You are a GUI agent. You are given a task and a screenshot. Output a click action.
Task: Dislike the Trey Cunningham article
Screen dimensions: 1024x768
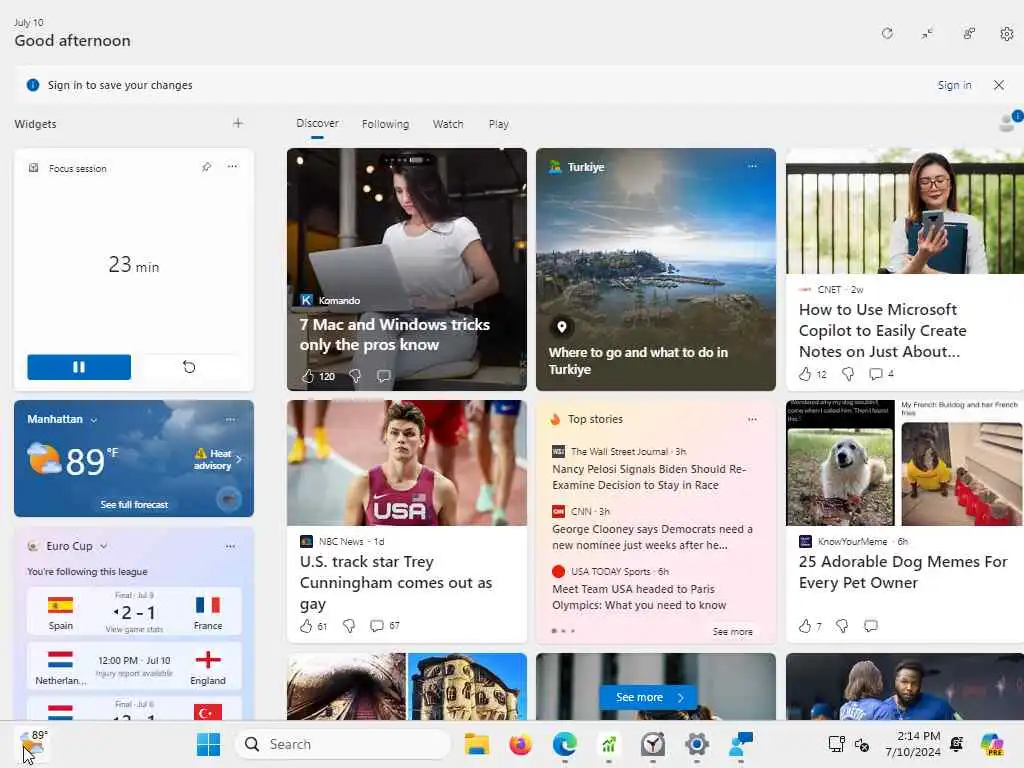[x=349, y=626]
